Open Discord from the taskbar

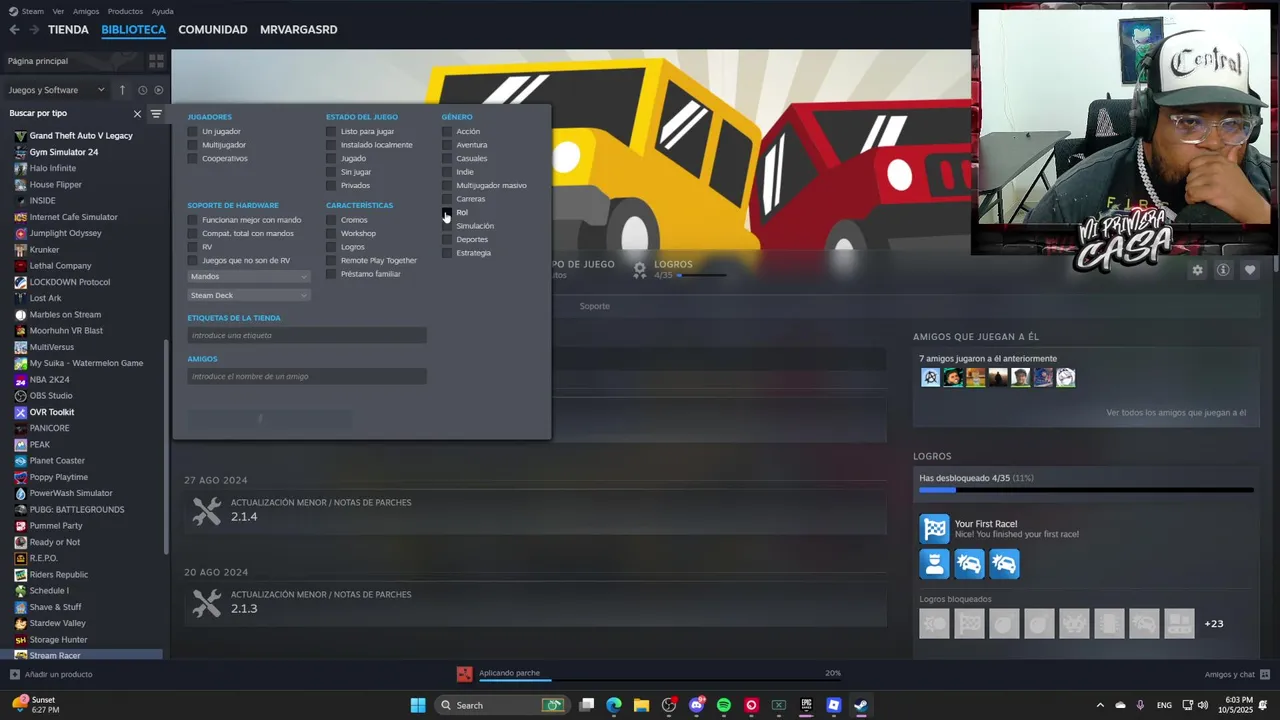[x=697, y=705]
